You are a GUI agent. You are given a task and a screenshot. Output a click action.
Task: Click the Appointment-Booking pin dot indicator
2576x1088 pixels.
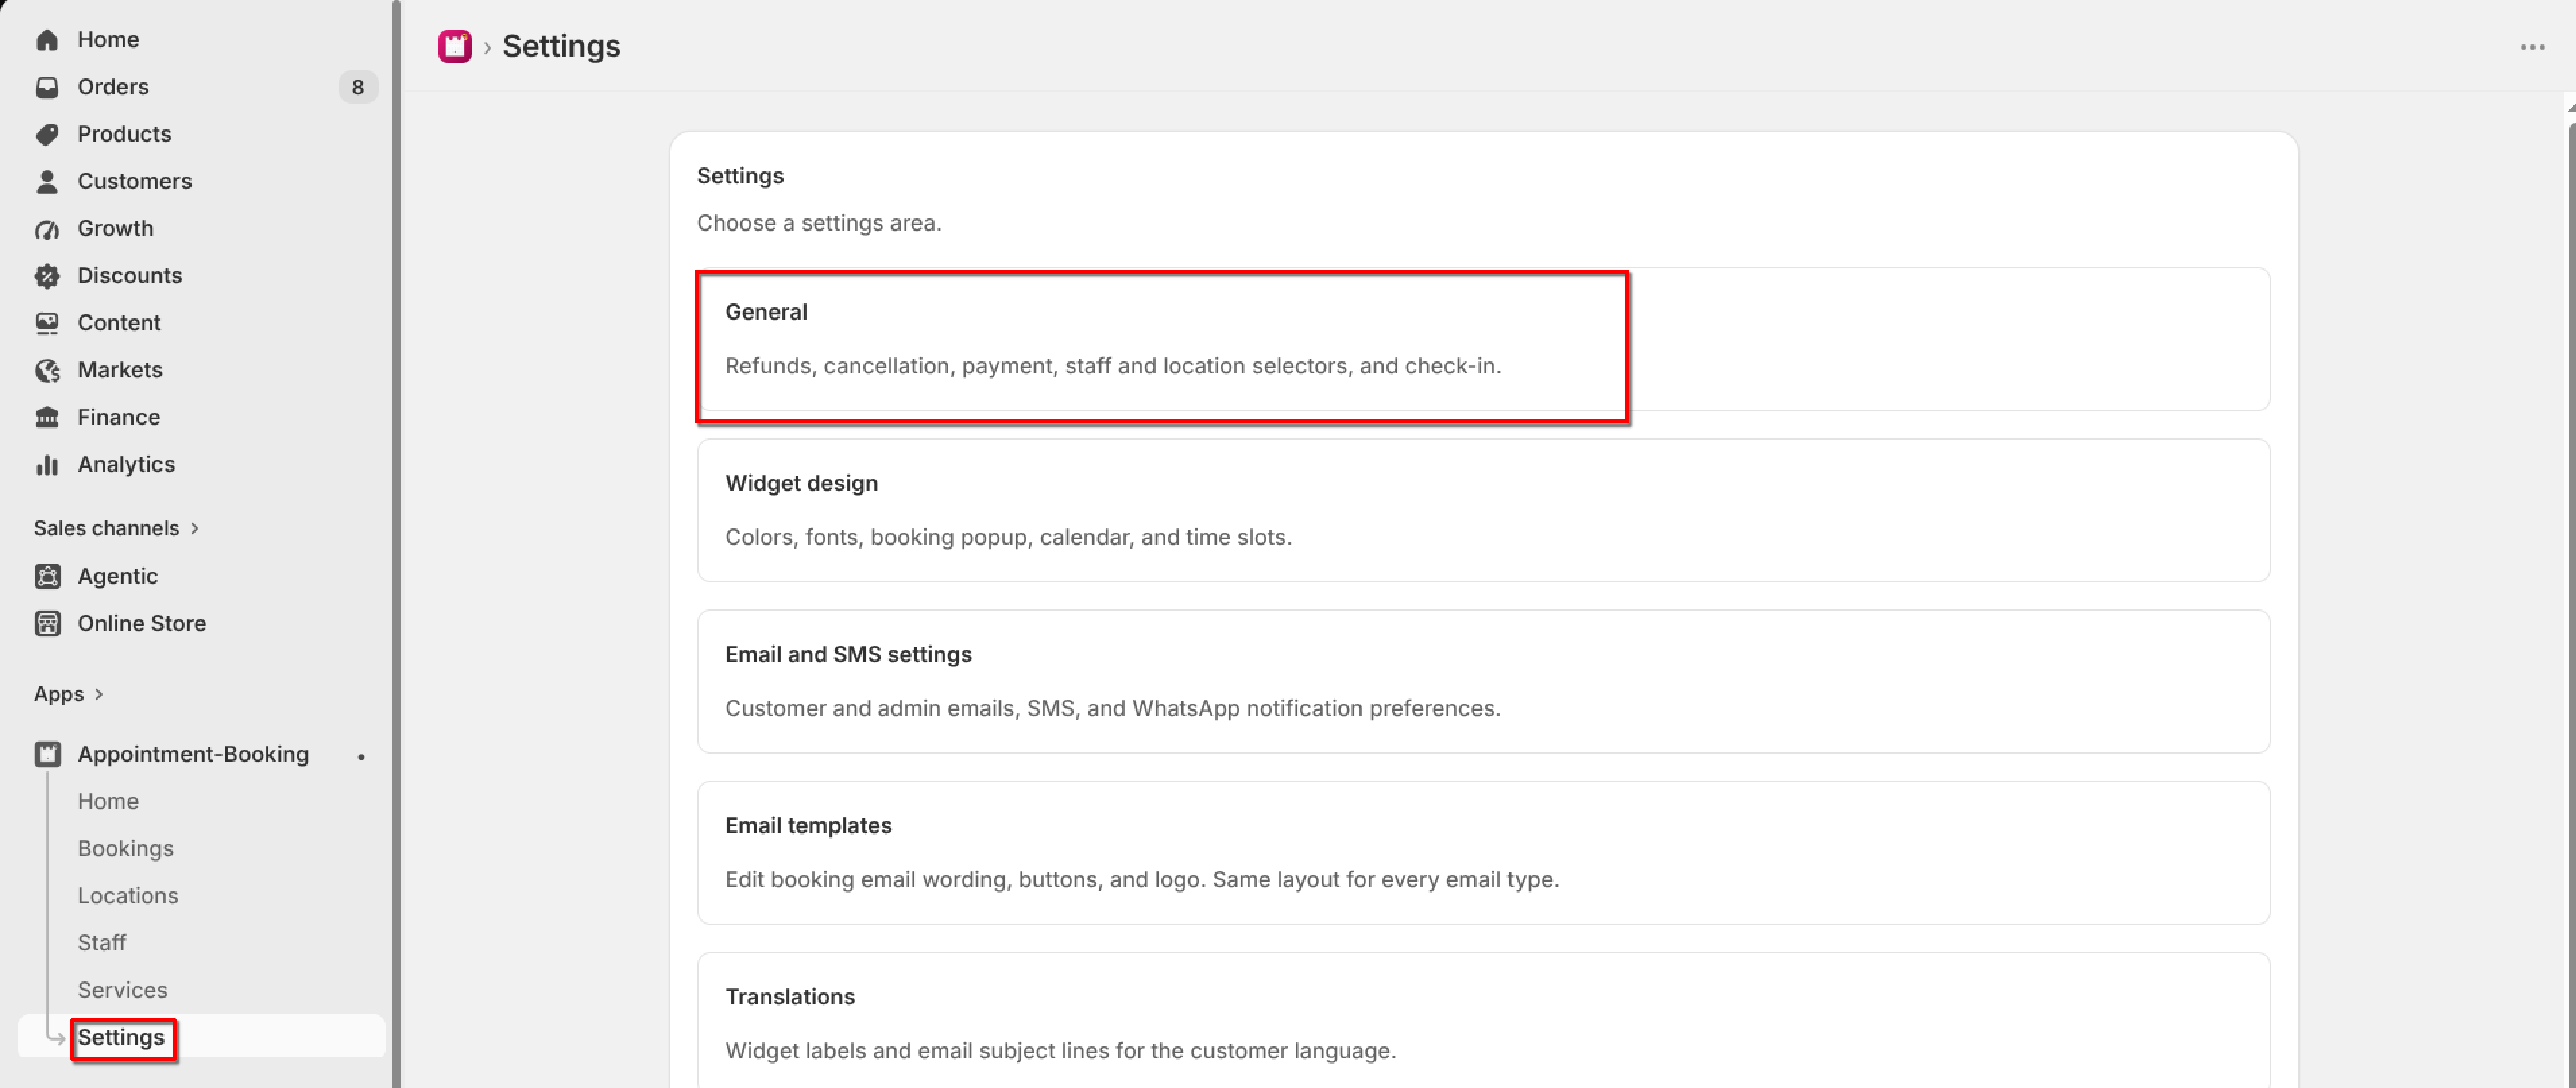point(361,757)
